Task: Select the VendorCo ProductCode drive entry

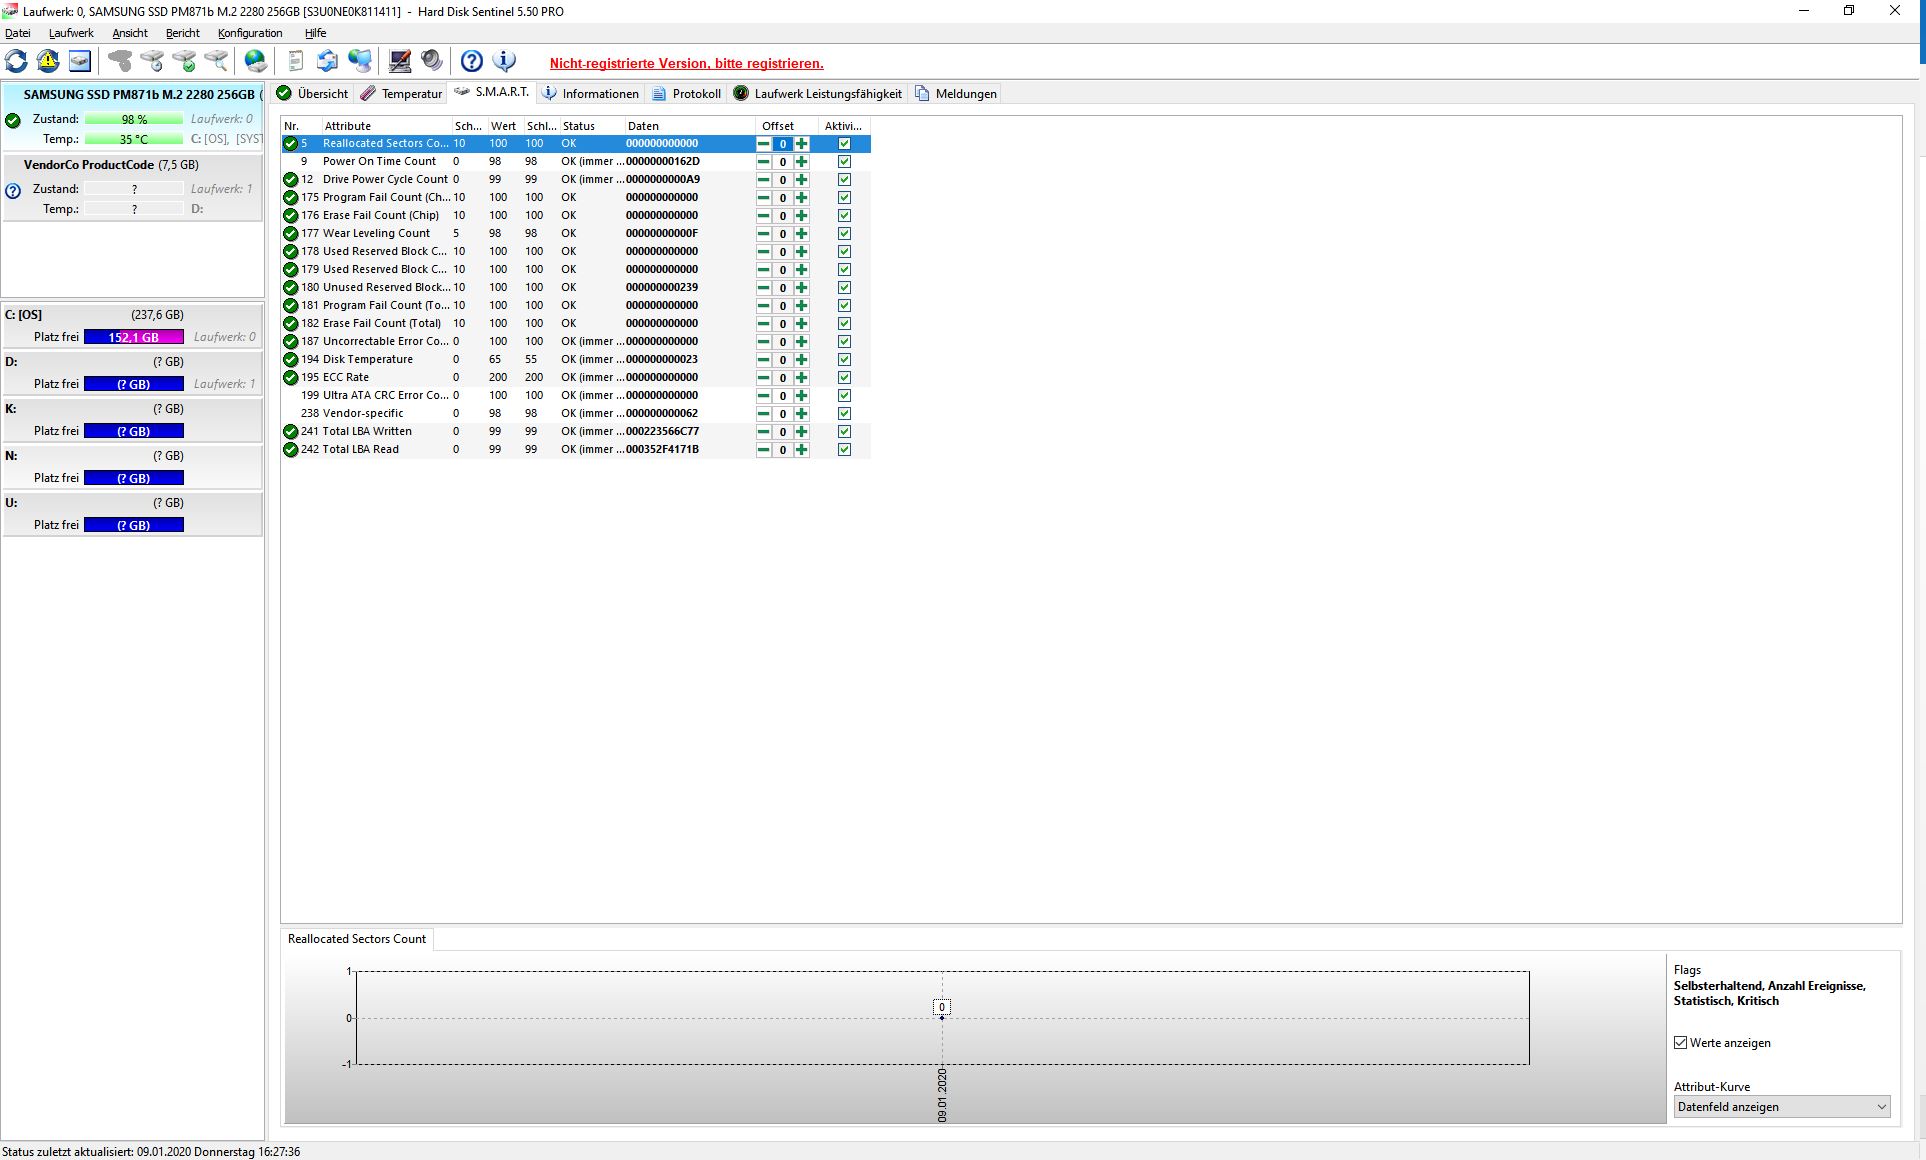Action: [111, 165]
